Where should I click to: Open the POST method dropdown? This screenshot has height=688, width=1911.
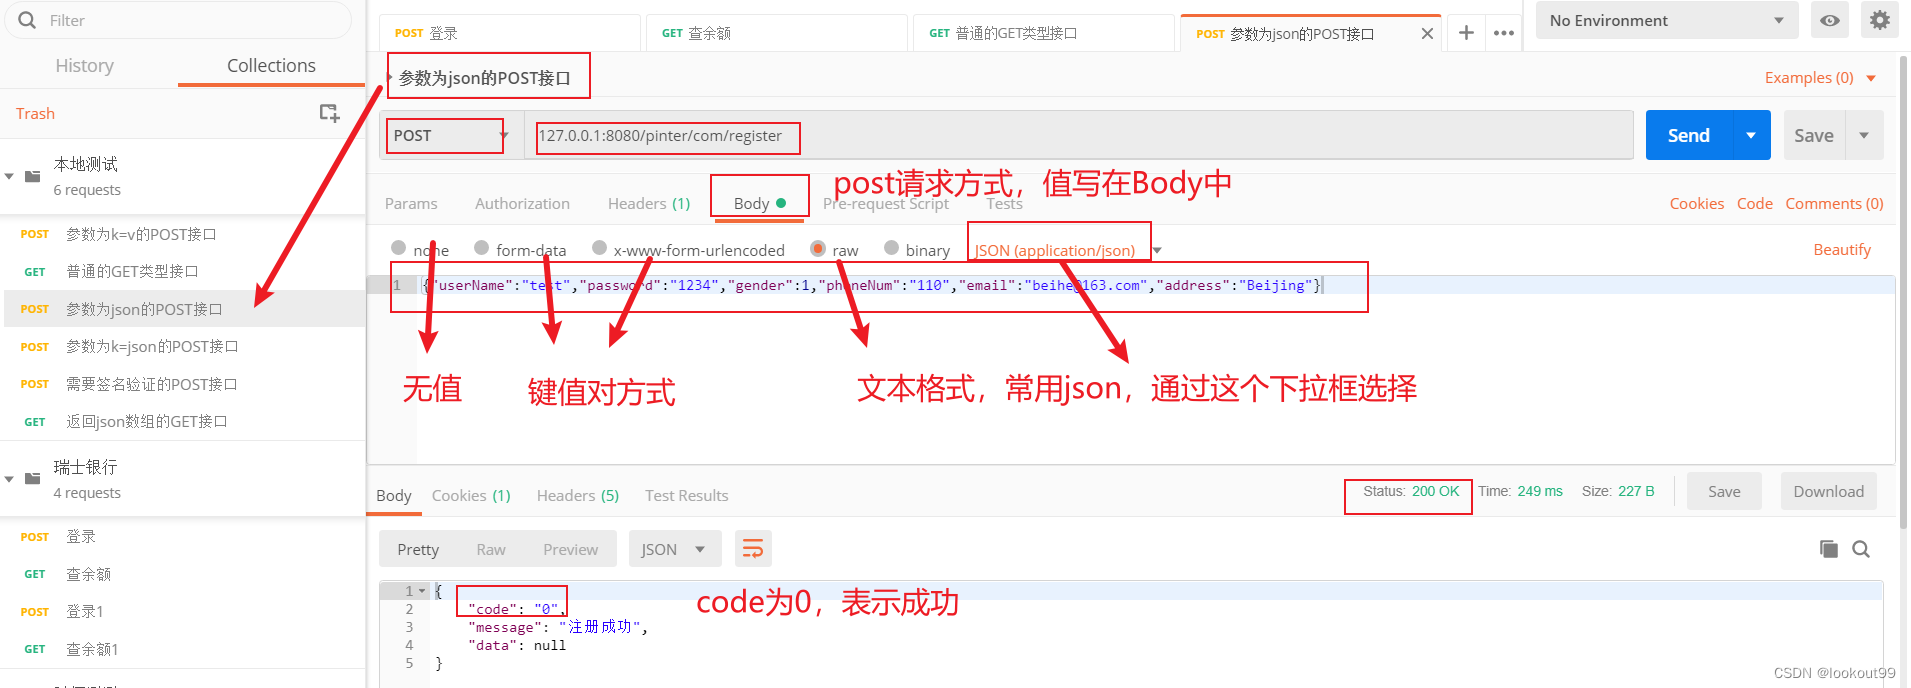pos(450,136)
